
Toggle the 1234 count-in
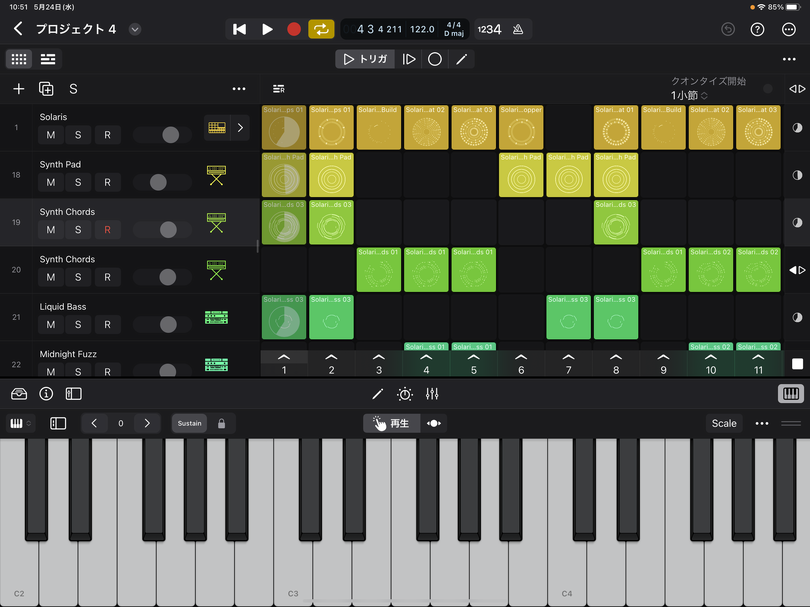pos(489,29)
